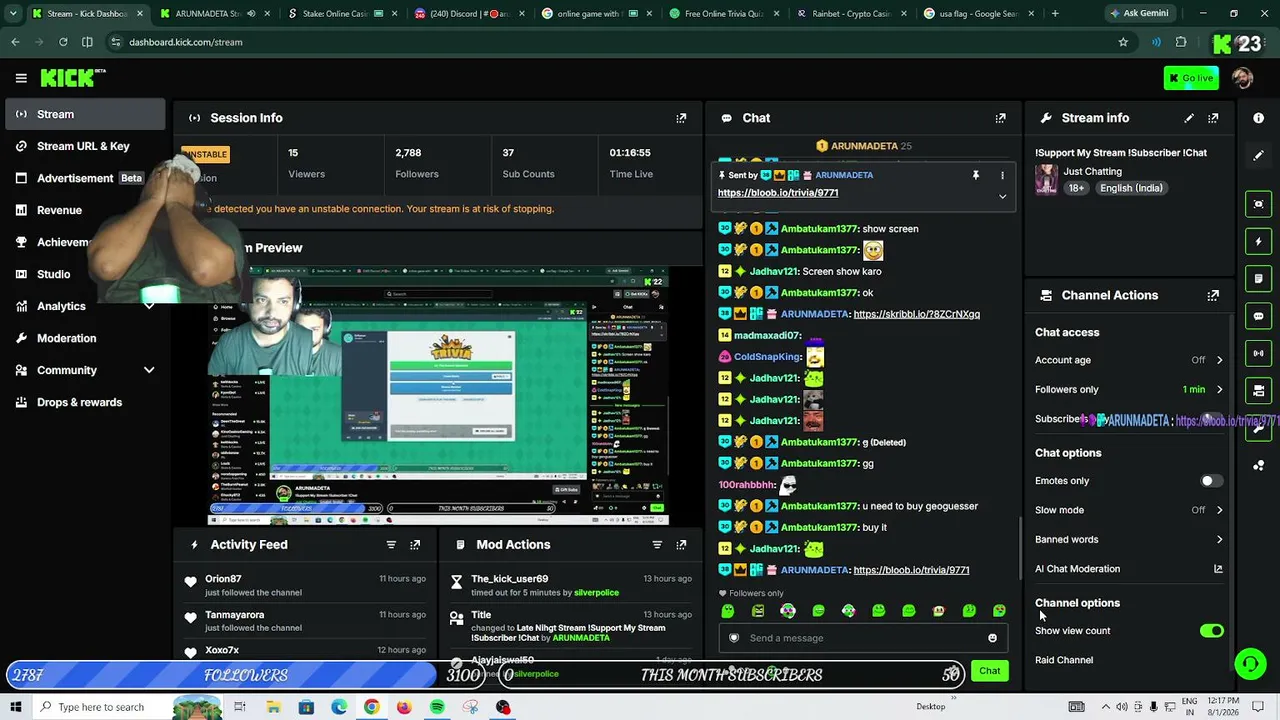Image resolution: width=1280 pixels, height=720 pixels.
Task: Toggle the session info broadcast widget
Action: tap(1258, 353)
